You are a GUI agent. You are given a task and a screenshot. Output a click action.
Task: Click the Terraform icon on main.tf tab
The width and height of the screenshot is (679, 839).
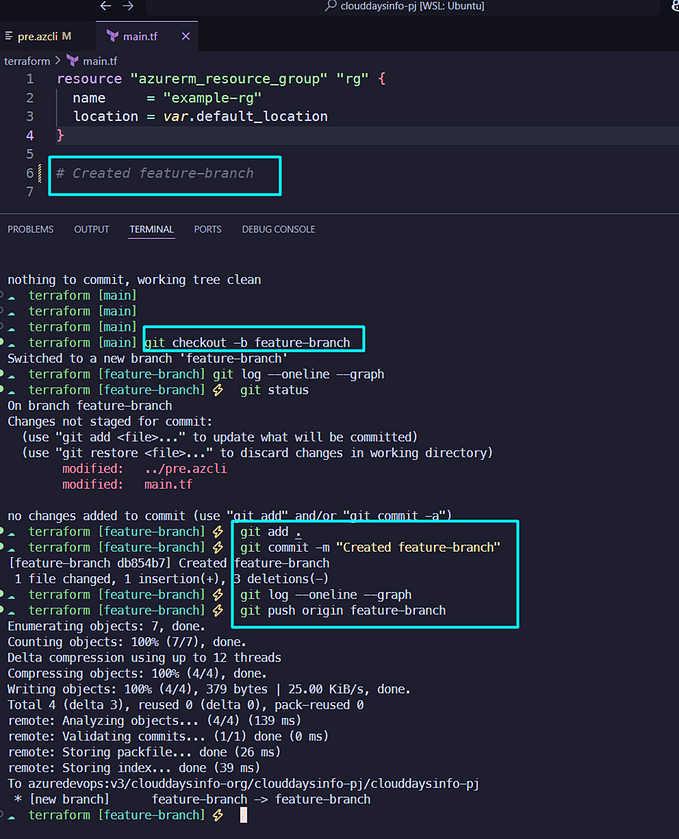pyautogui.click(x=112, y=36)
